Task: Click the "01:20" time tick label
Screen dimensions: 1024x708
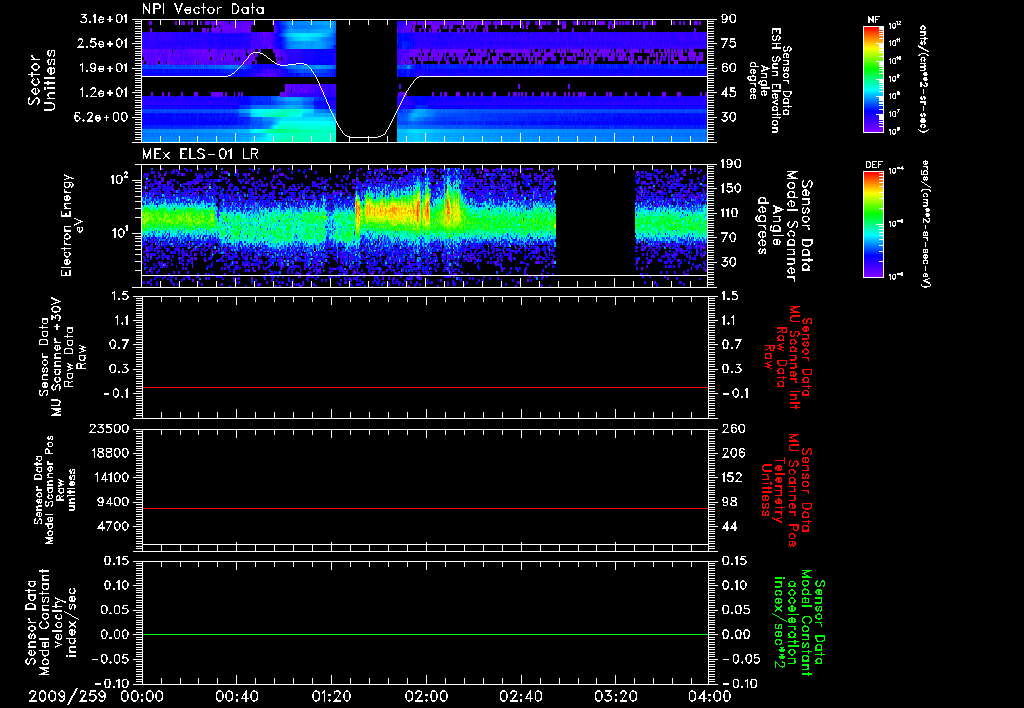Action: (x=331, y=697)
